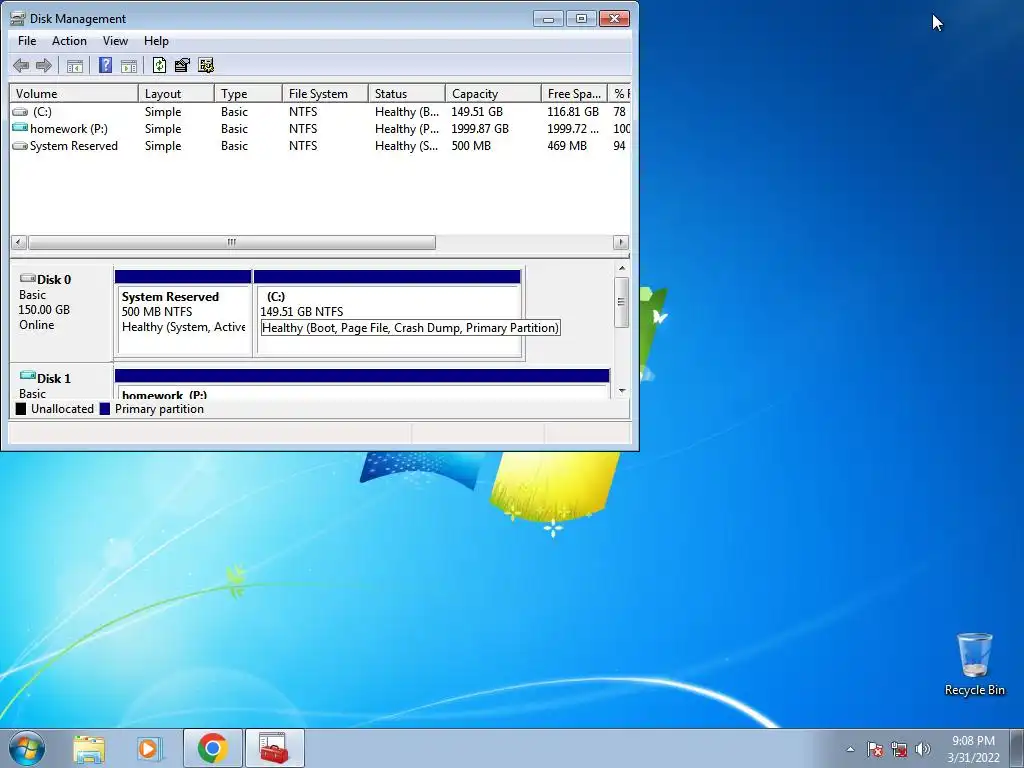Select the System Reserved drive icon in list

pos(20,146)
